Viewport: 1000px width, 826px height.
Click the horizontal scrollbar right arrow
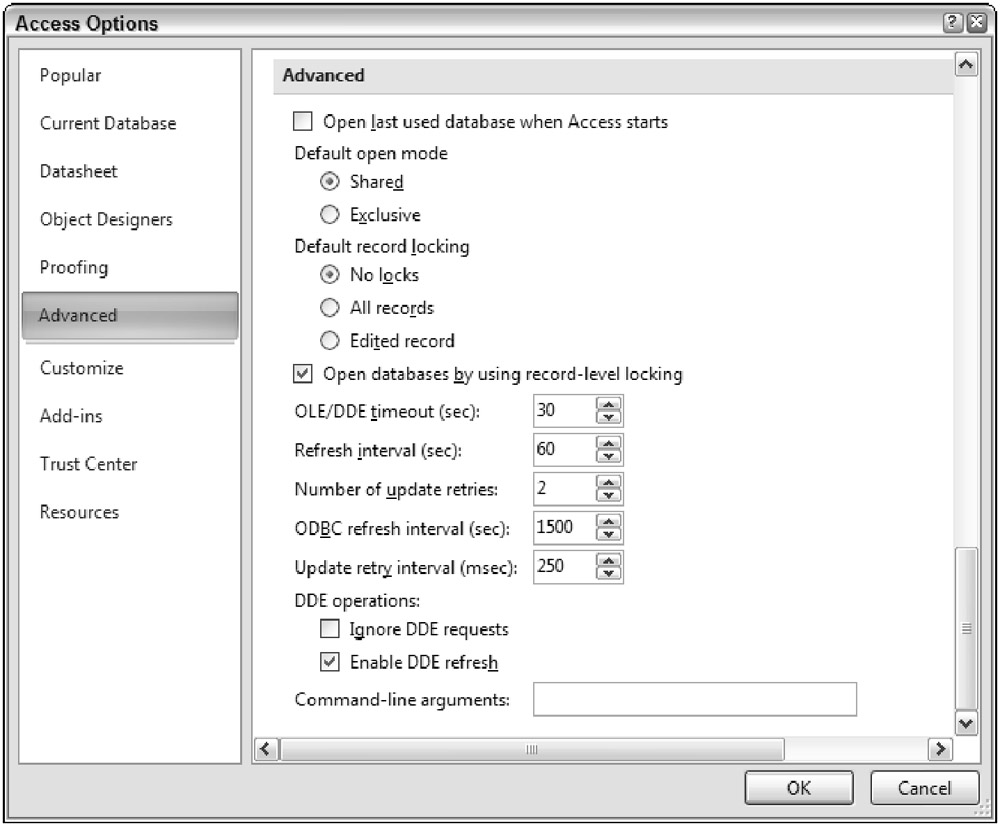tap(938, 749)
